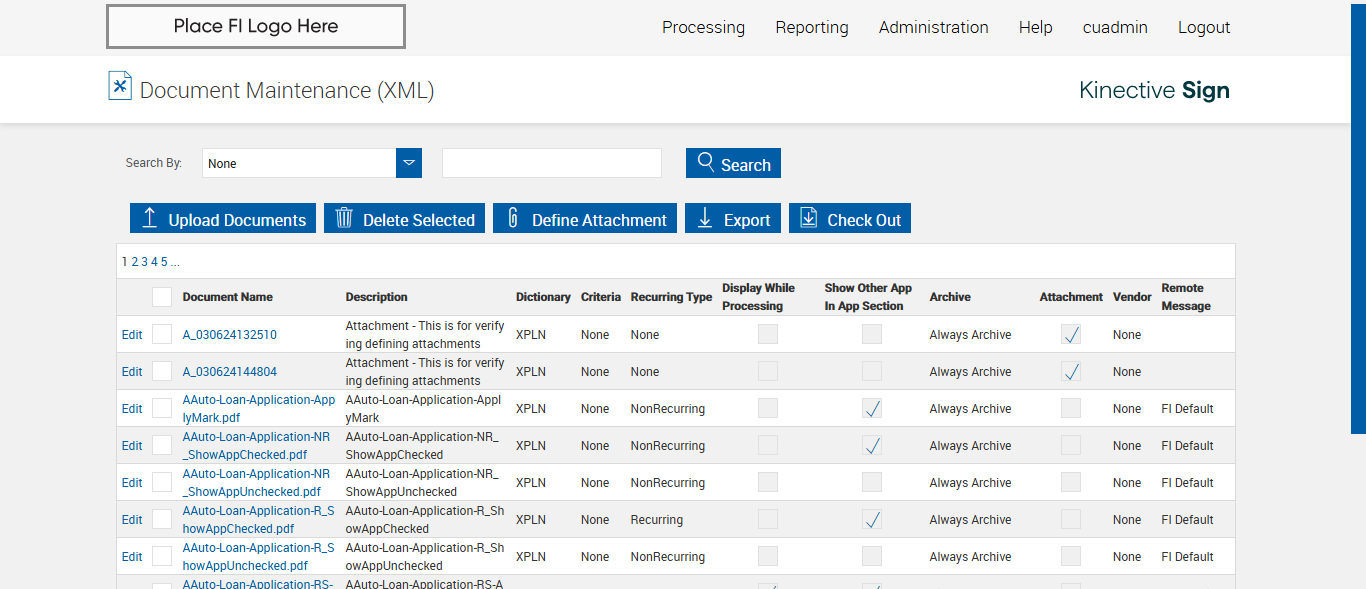Edit the A_030624132510 document row
This screenshot has height=589, width=1366.
pyautogui.click(x=132, y=335)
